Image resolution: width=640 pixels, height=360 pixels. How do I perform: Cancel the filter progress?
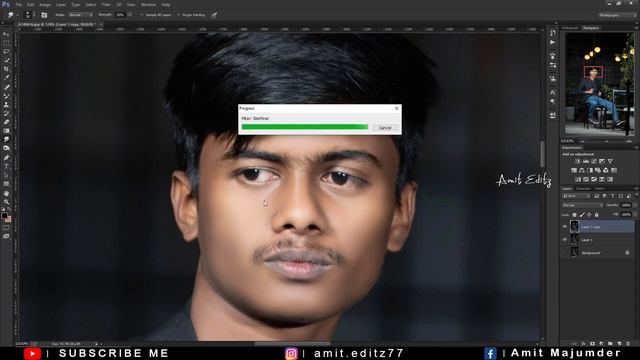click(x=385, y=128)
